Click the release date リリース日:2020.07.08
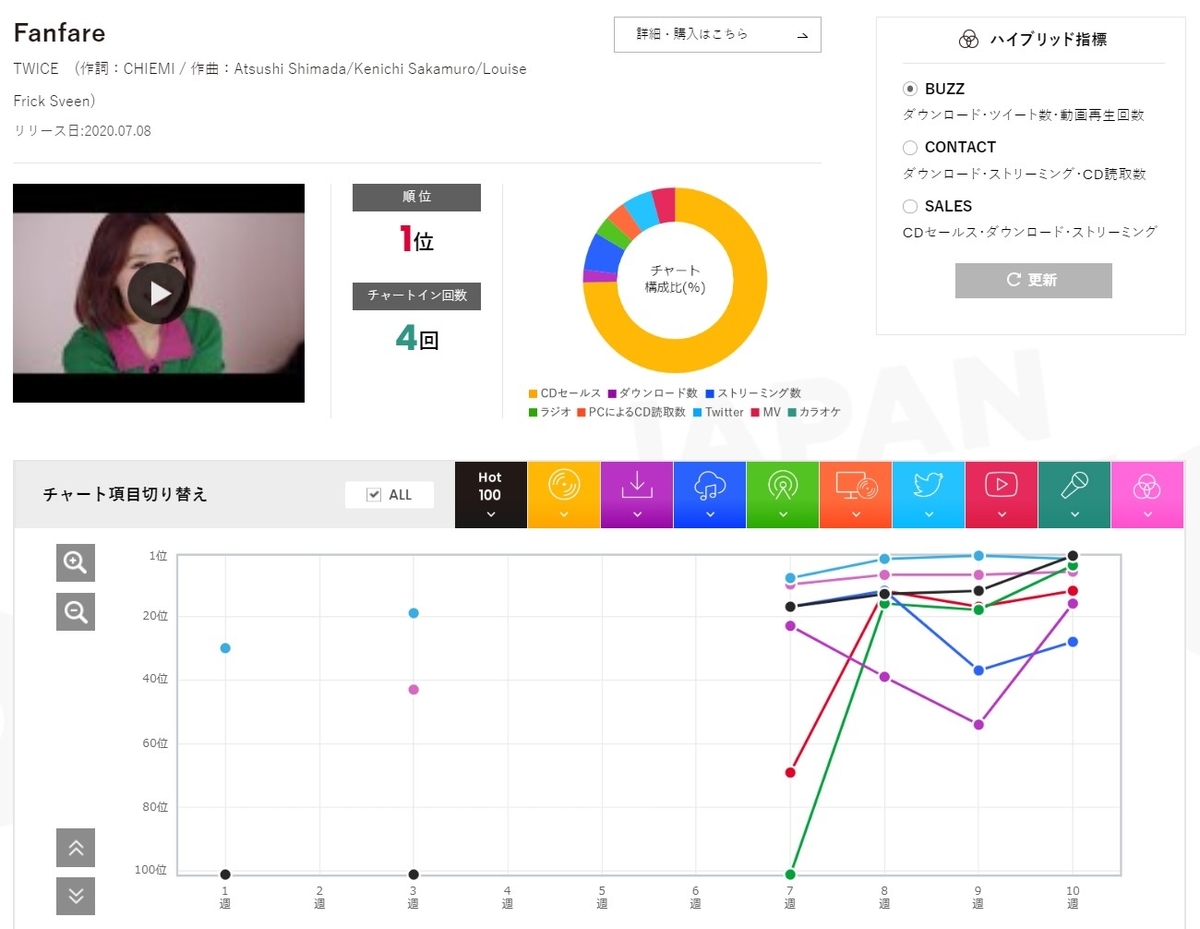Viewport: 1200px width, 929px height. click(x=82, y=131)
